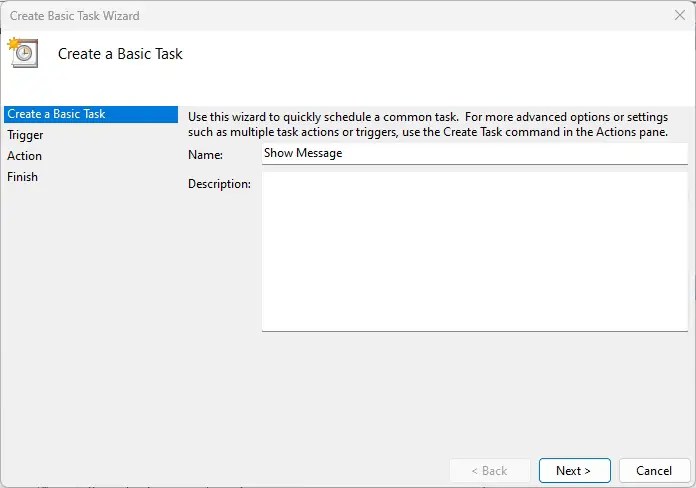Focus the Name field containing Show Message

pos(474,154)
